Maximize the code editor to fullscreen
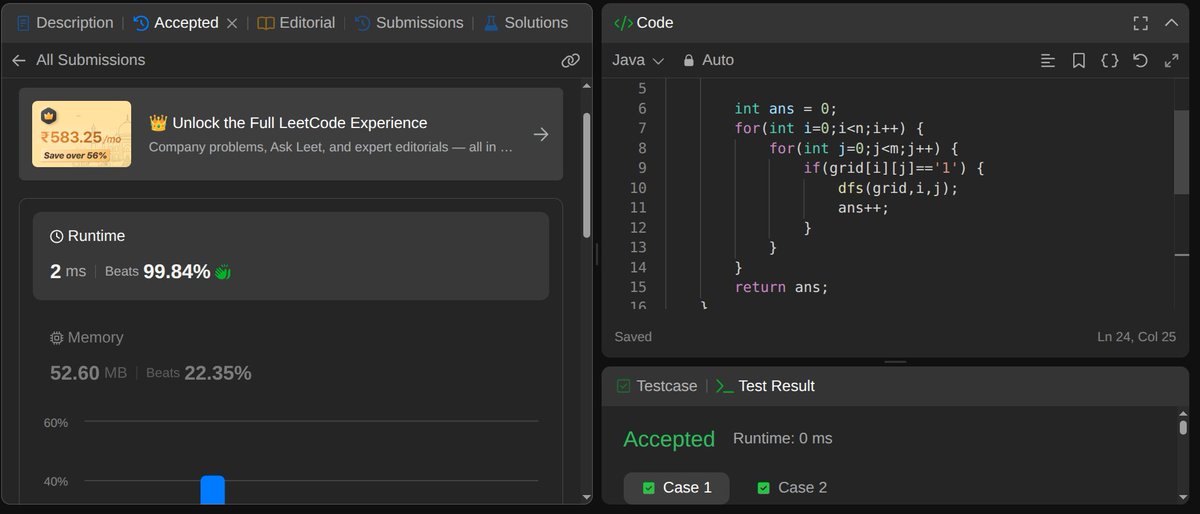 click(1140, 22)
